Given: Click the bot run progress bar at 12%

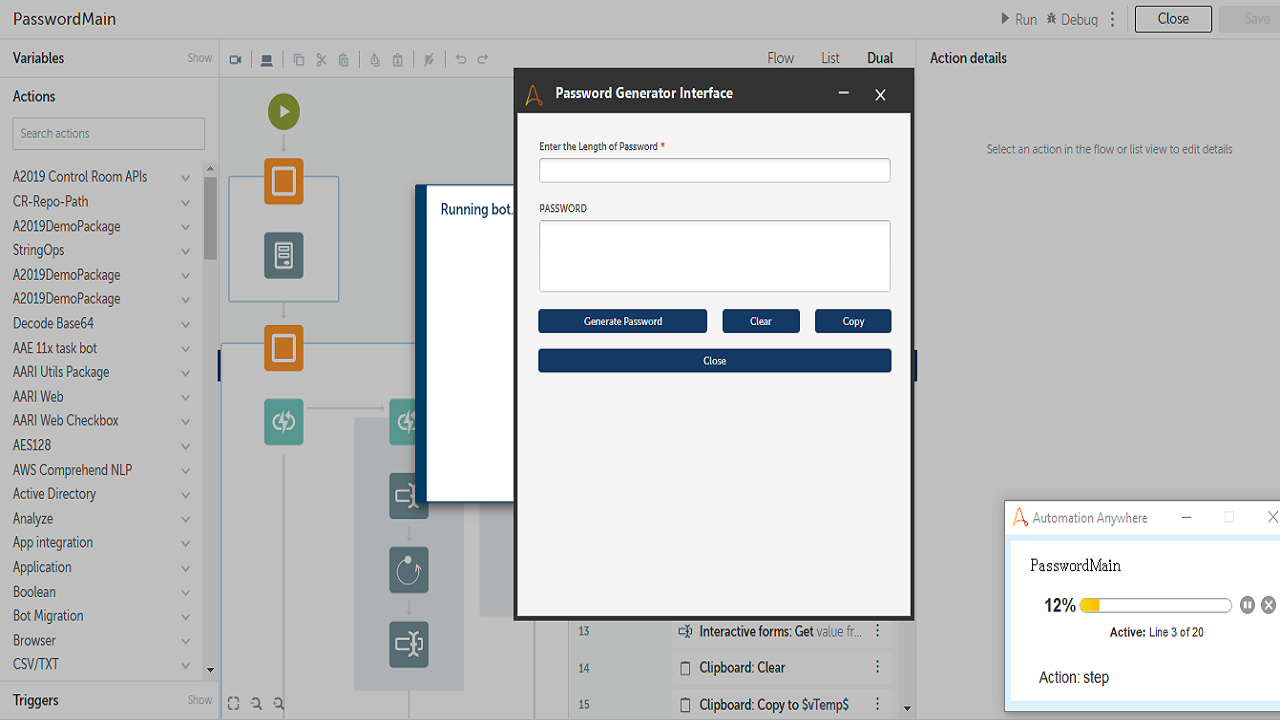Looking at the screenshot, I should [1156, 605].
